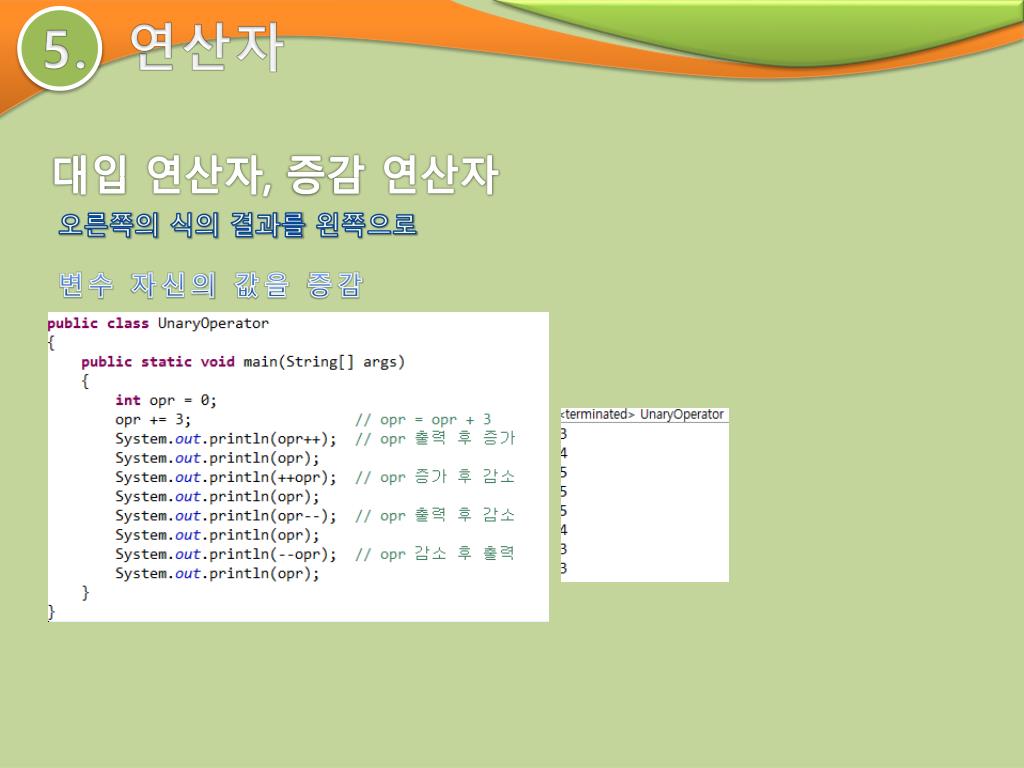
Task: Click the declaration 'int opr = 0;'
Action: pos(166,400)
